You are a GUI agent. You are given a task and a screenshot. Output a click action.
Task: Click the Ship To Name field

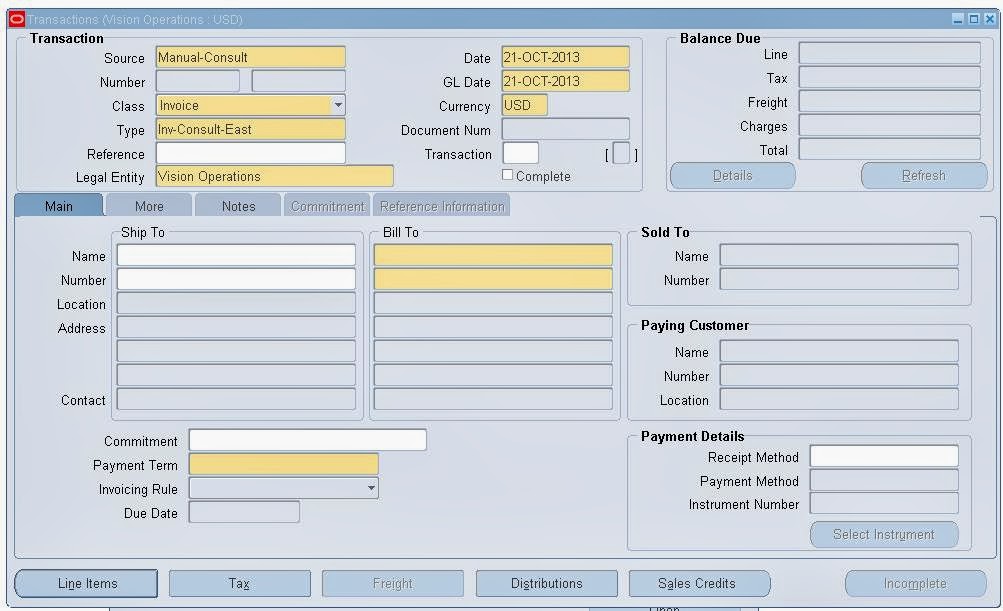236,256
